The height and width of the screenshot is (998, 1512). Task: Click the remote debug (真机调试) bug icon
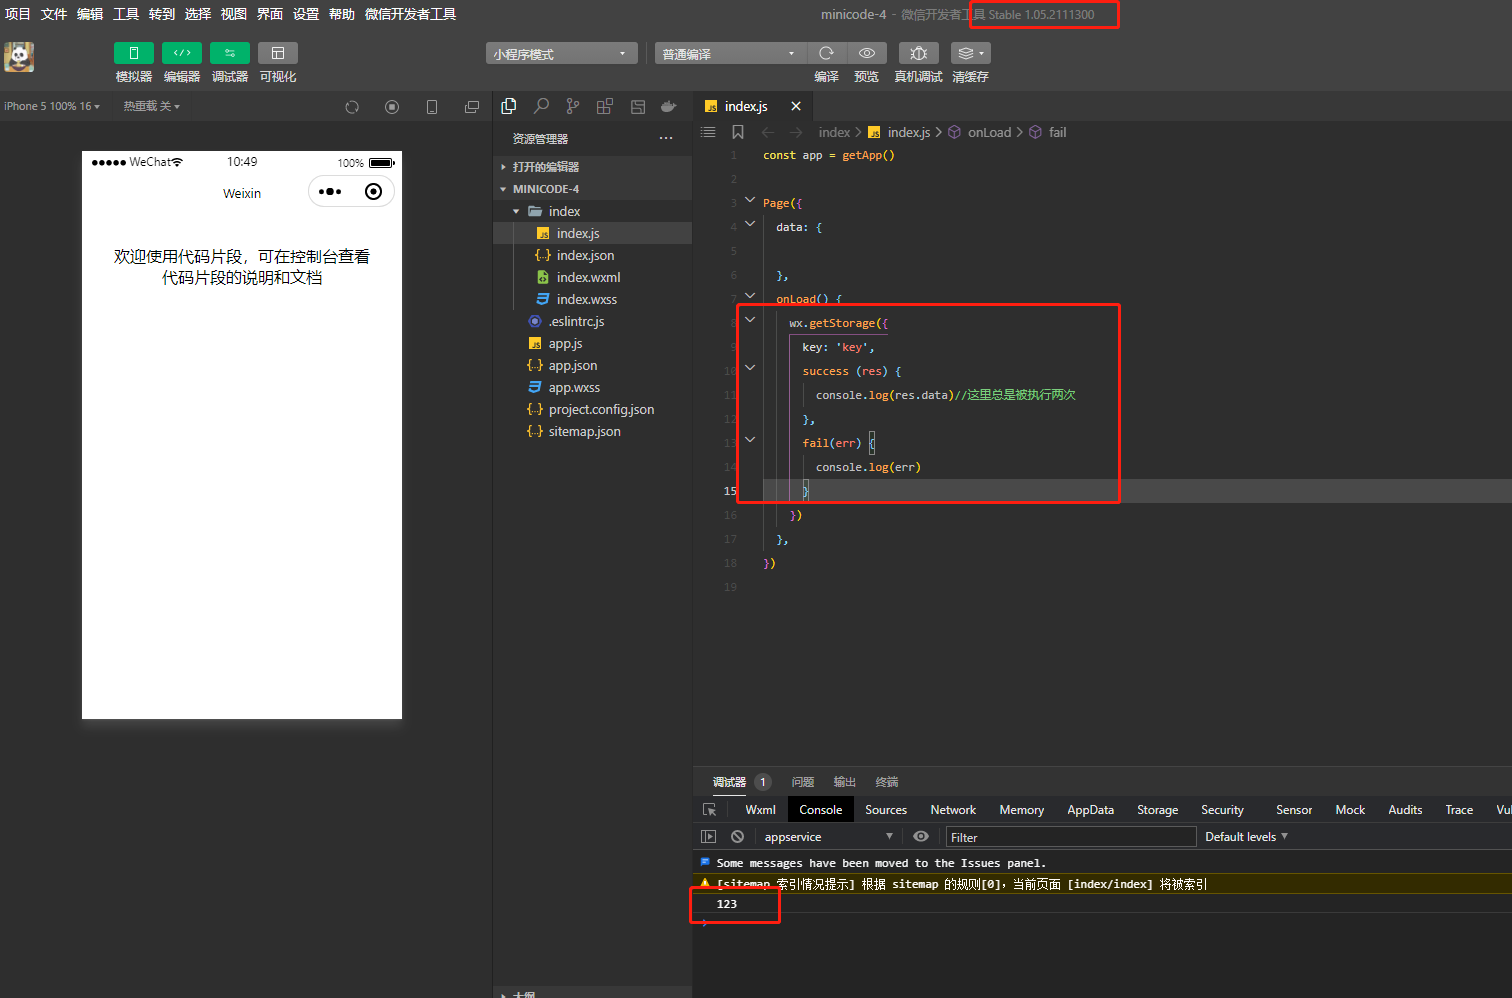(x=919, y=53)
